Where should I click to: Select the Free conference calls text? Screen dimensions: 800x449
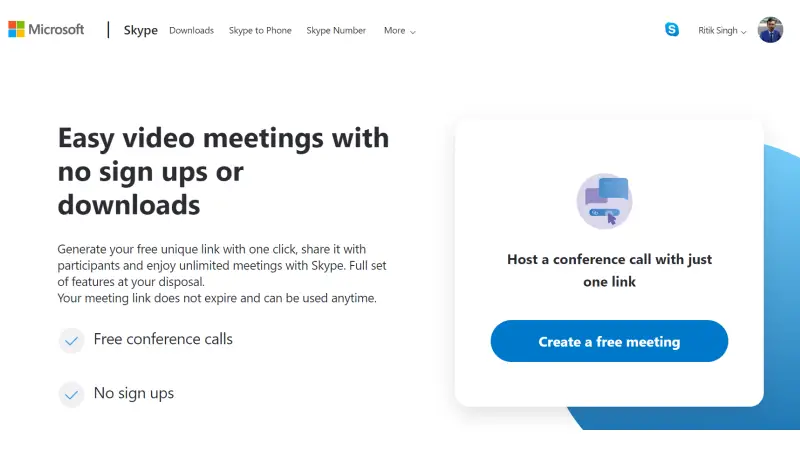click(163, 339)
